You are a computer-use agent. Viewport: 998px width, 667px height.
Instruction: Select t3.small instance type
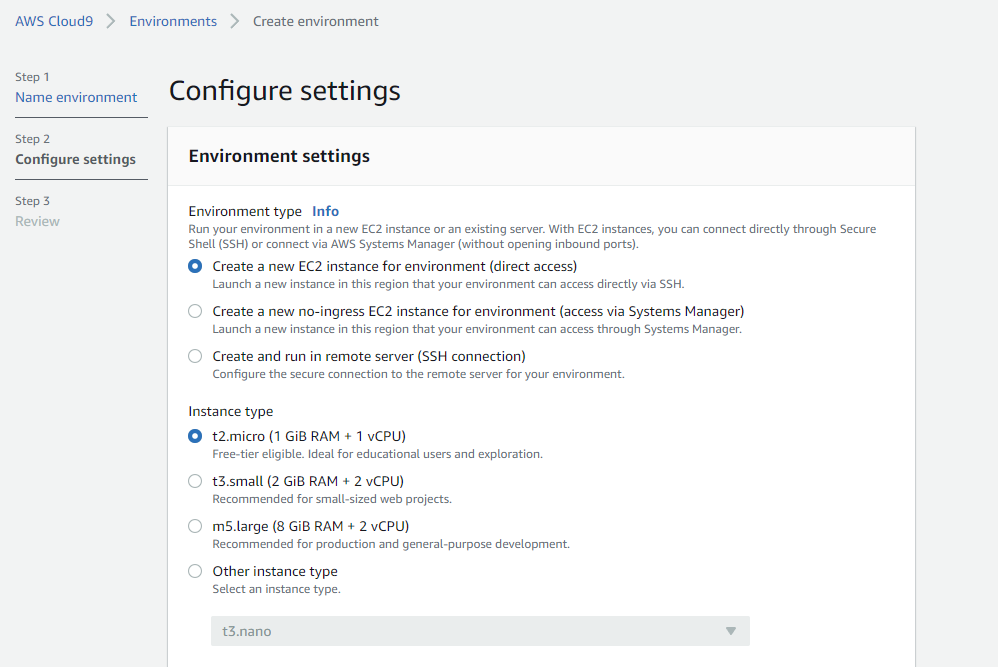tap(195, 481)
